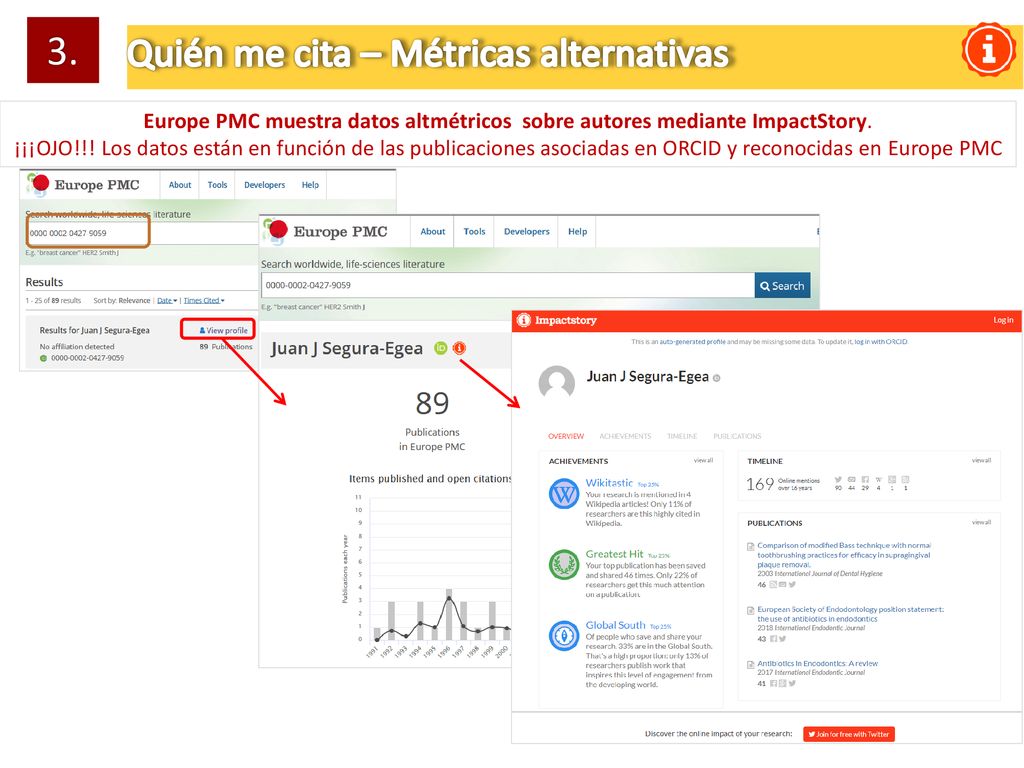
Task: Open Tools menu in back Europe PMC window
Action: 217,185
